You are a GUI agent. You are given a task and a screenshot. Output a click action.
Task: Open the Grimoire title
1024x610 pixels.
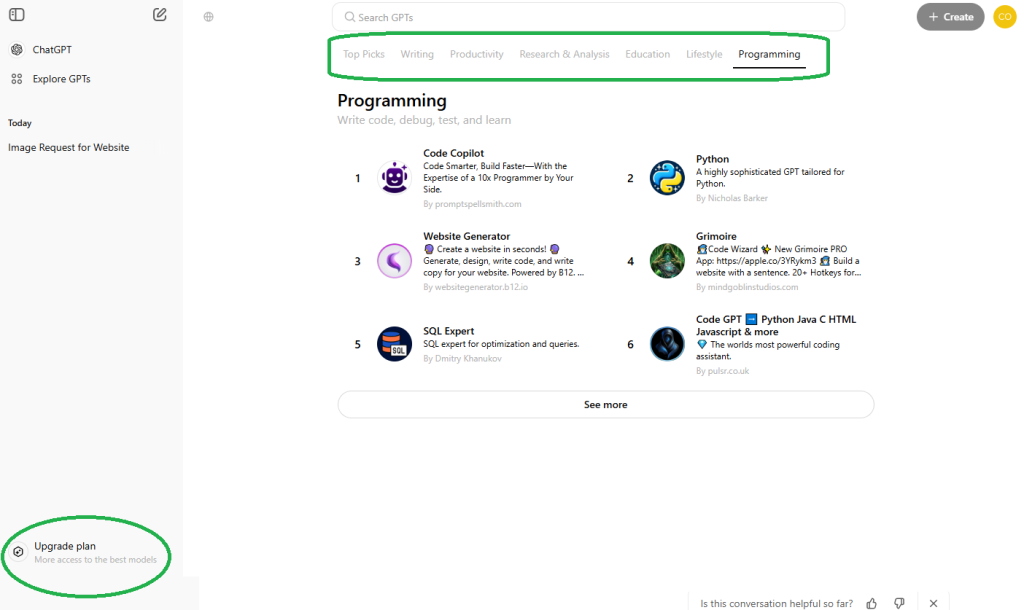pyautogui.click(x=716, y=236)
